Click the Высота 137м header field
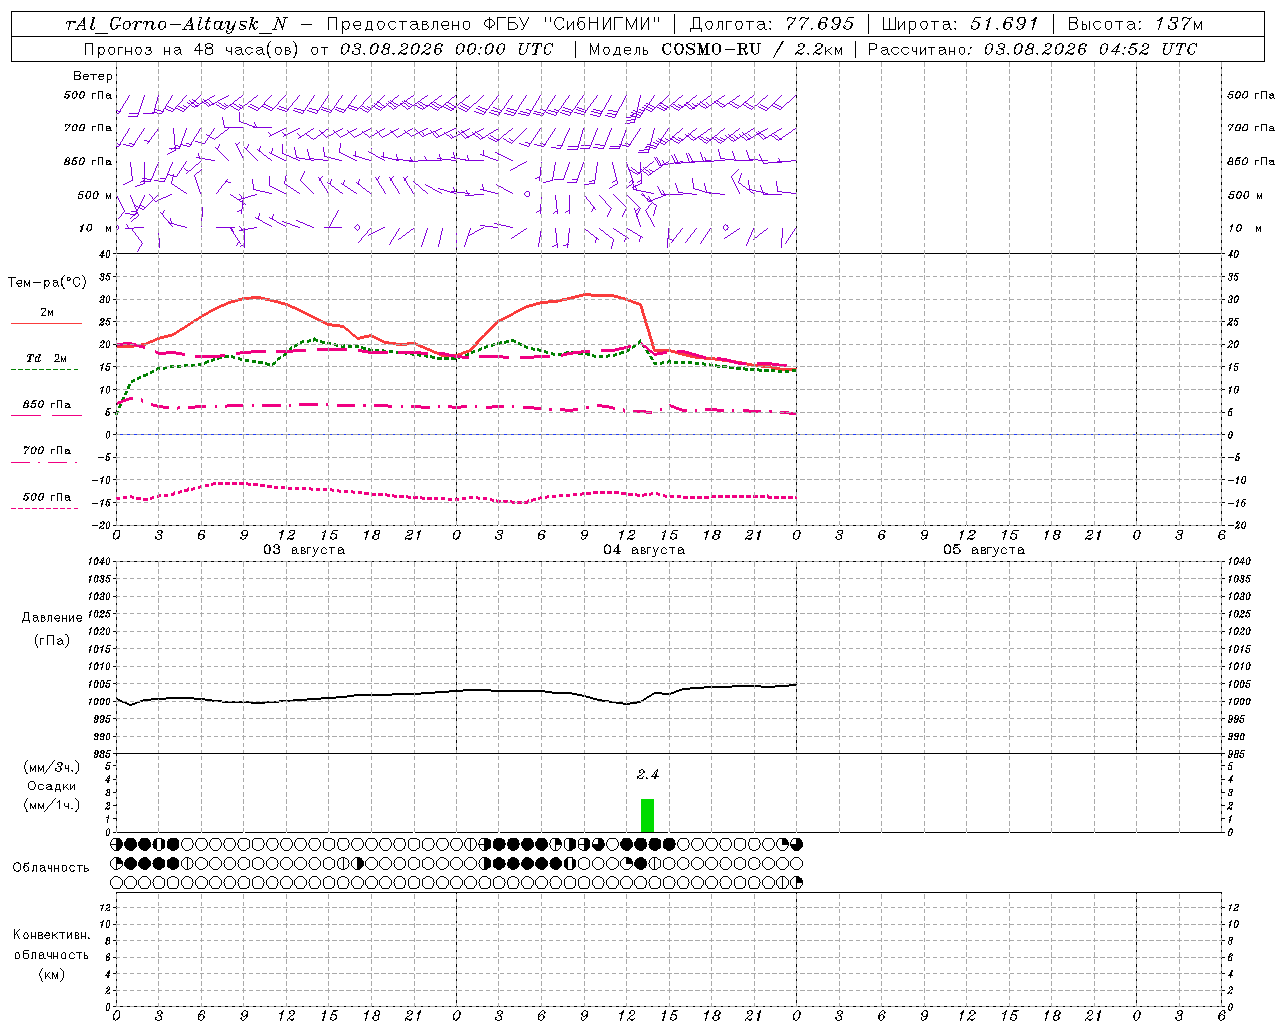The height and width of the screenshot is (1024, 1280). point(1135,24)
